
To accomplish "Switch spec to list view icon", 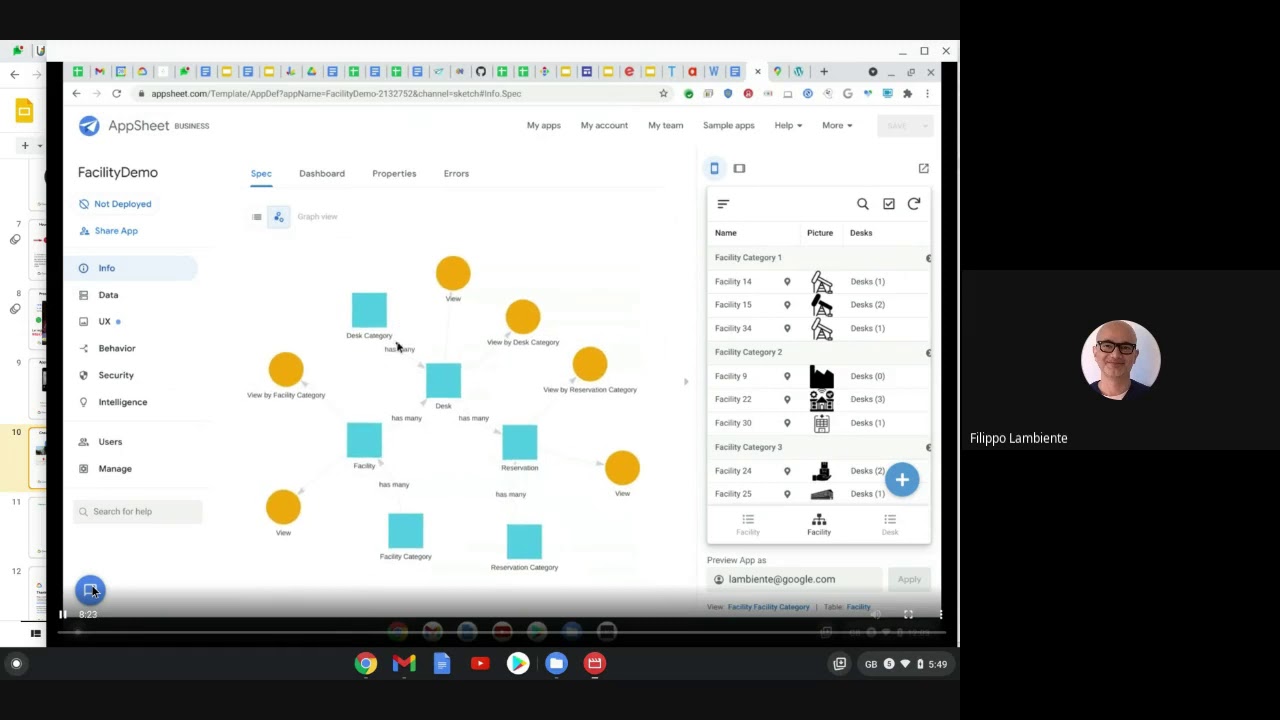I will (x=257, y=217).
